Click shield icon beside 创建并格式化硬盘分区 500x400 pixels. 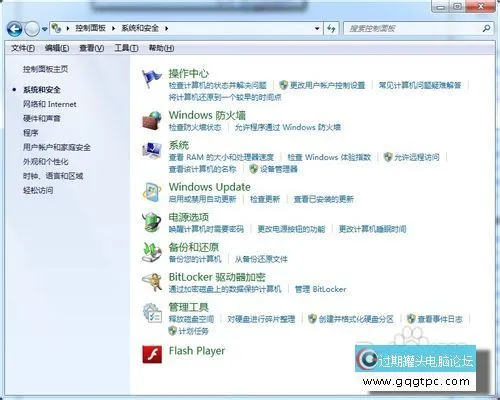pos(312,319)
